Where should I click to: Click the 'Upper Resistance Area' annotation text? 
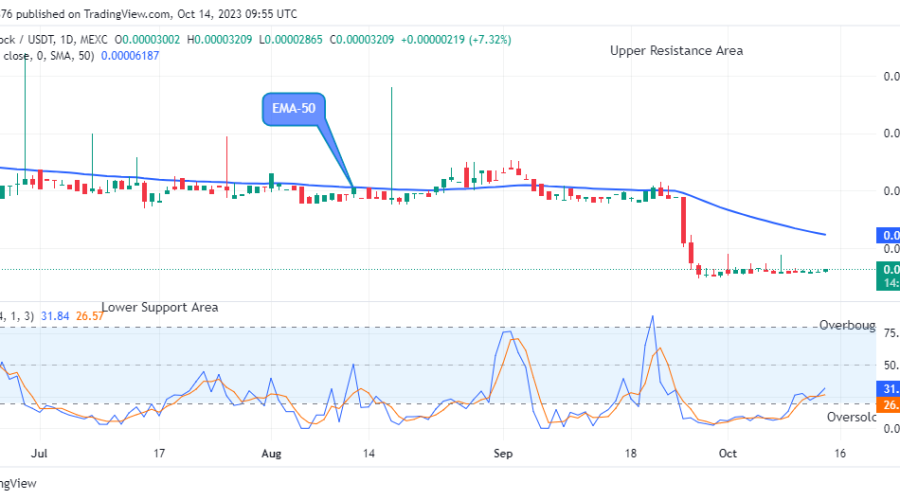(676, 51)
